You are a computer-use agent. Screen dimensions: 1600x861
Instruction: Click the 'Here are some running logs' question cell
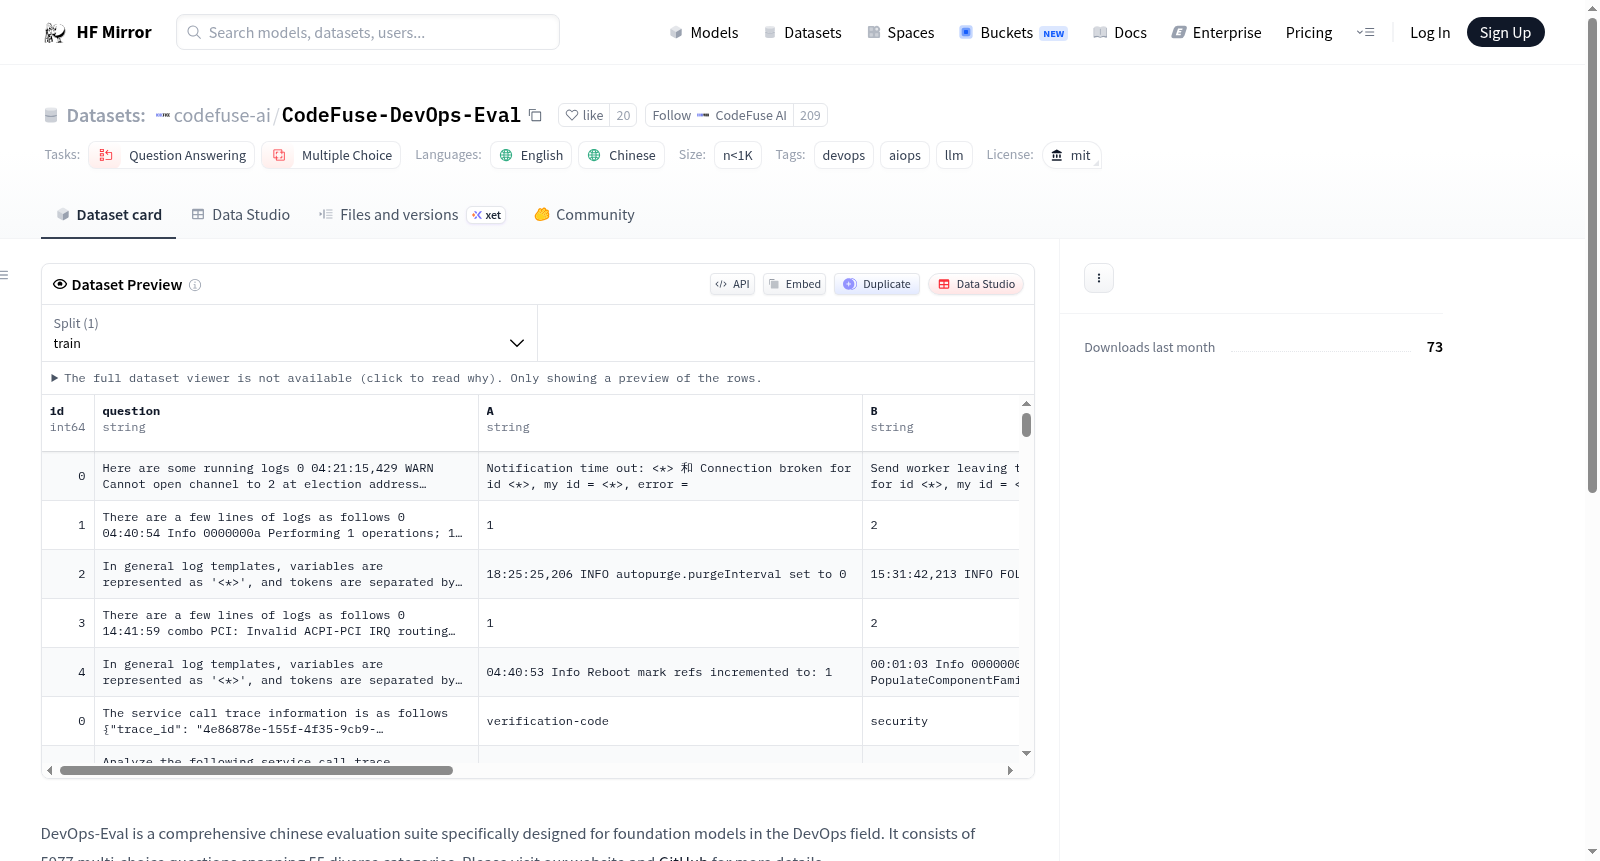point(286,476)
